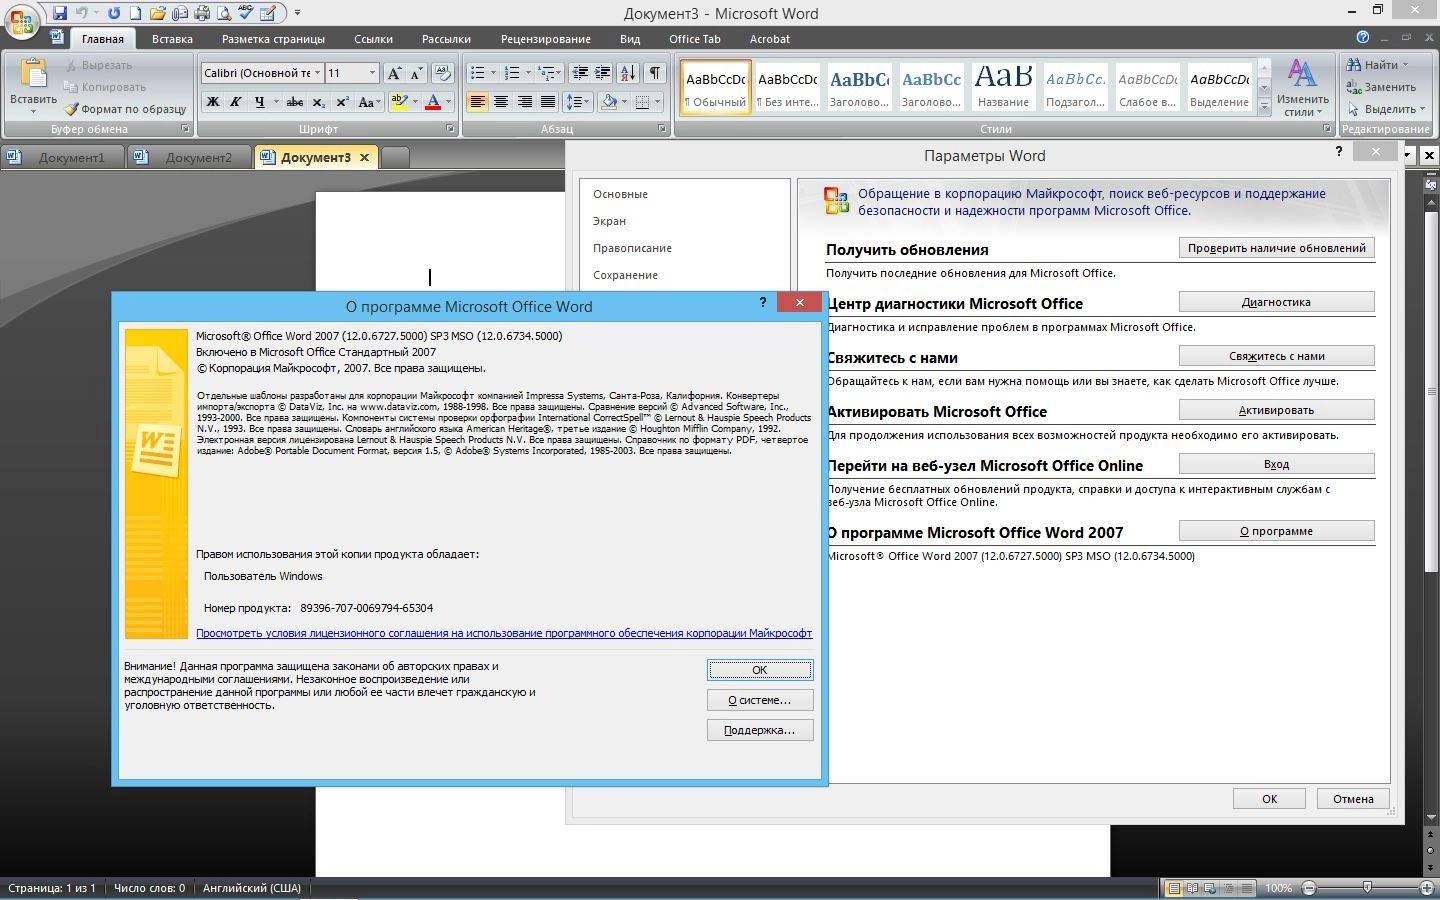
Task: Apply yellow text highlight color
Action: coord(400,102)
